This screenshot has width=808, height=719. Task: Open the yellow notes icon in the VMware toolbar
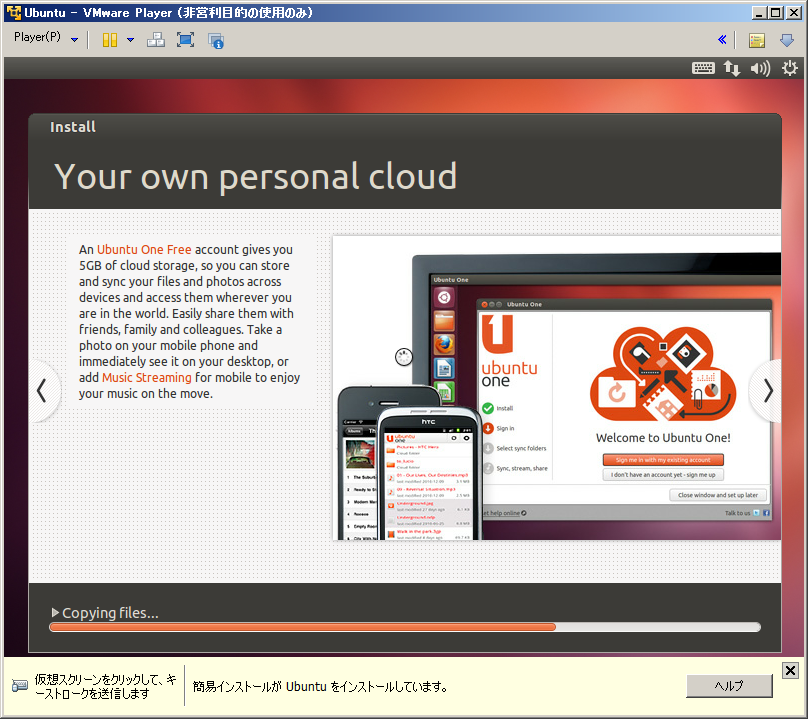[756, 40]
